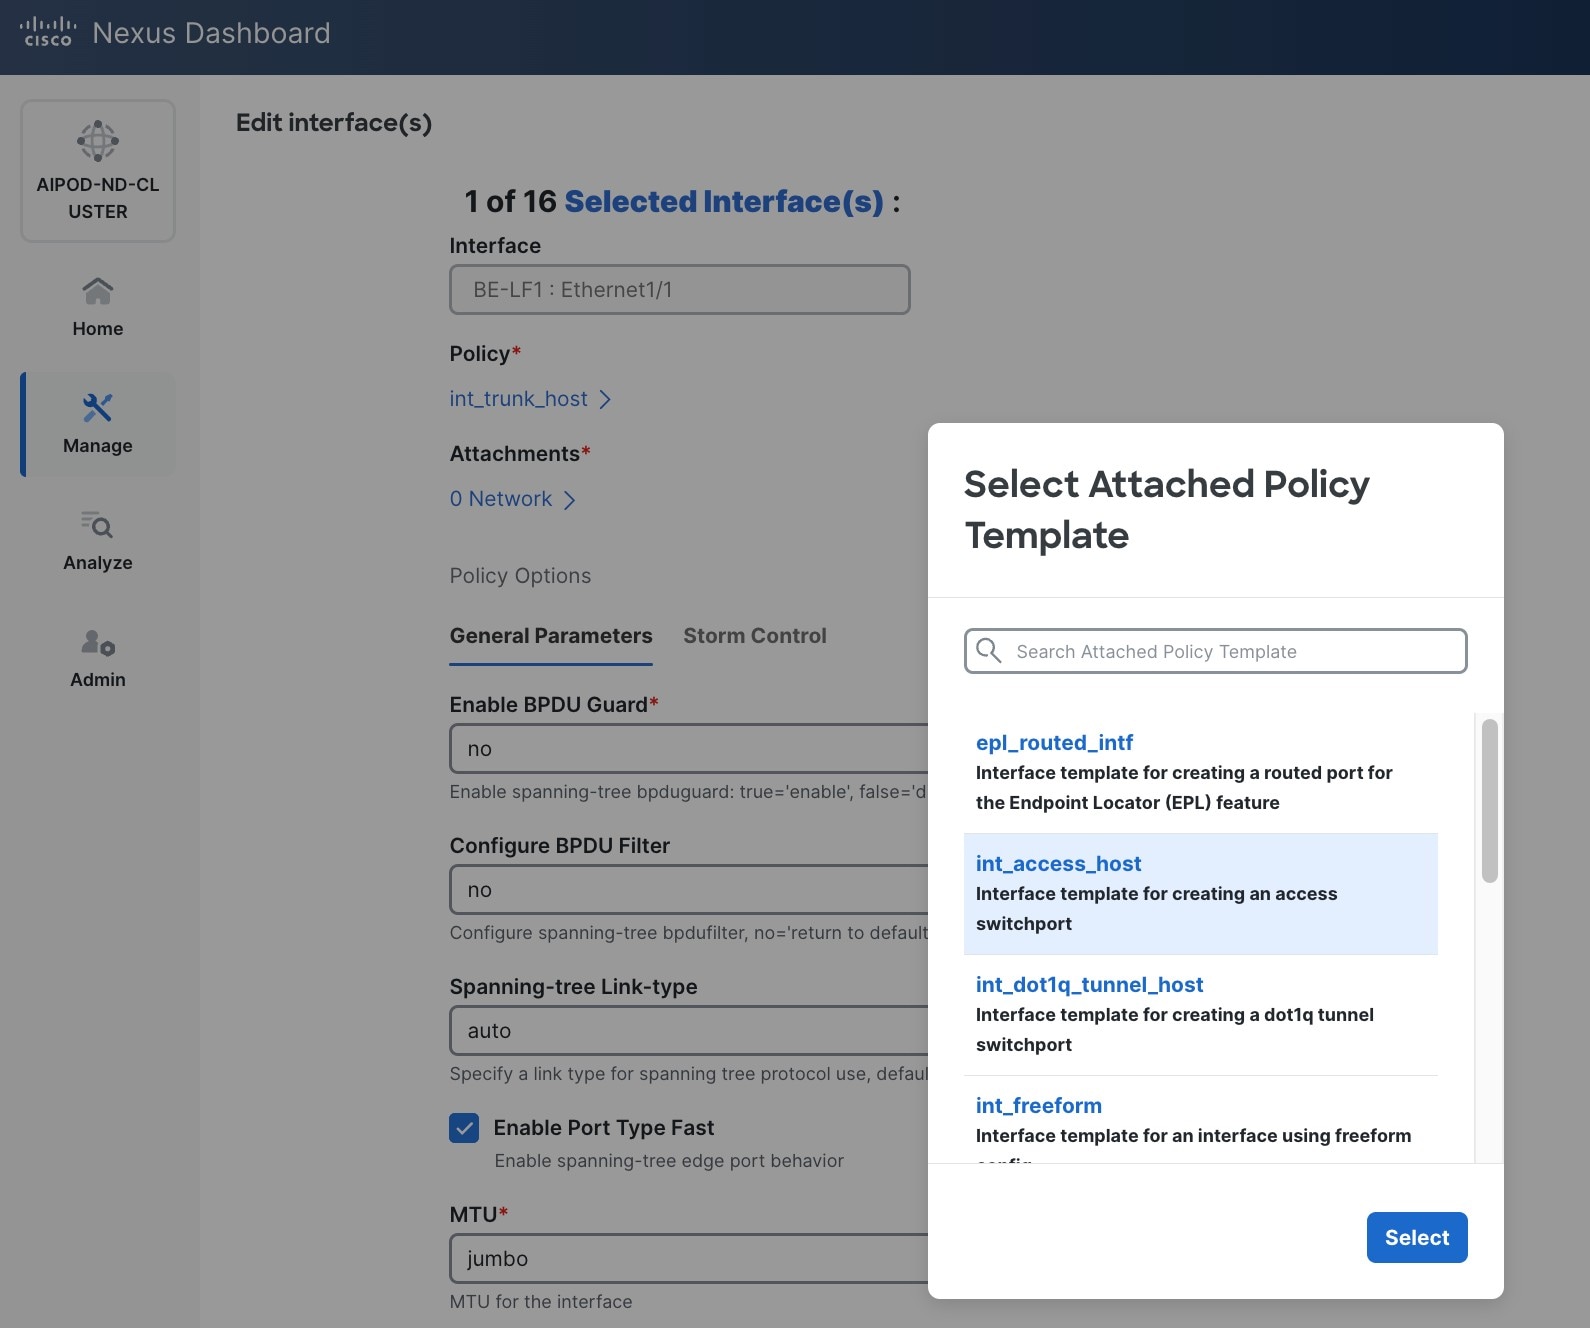1590x1328 pixels.
Task: Click 'Interface template for creating an access switchport' text
Action: click(x=1156, y=909)
